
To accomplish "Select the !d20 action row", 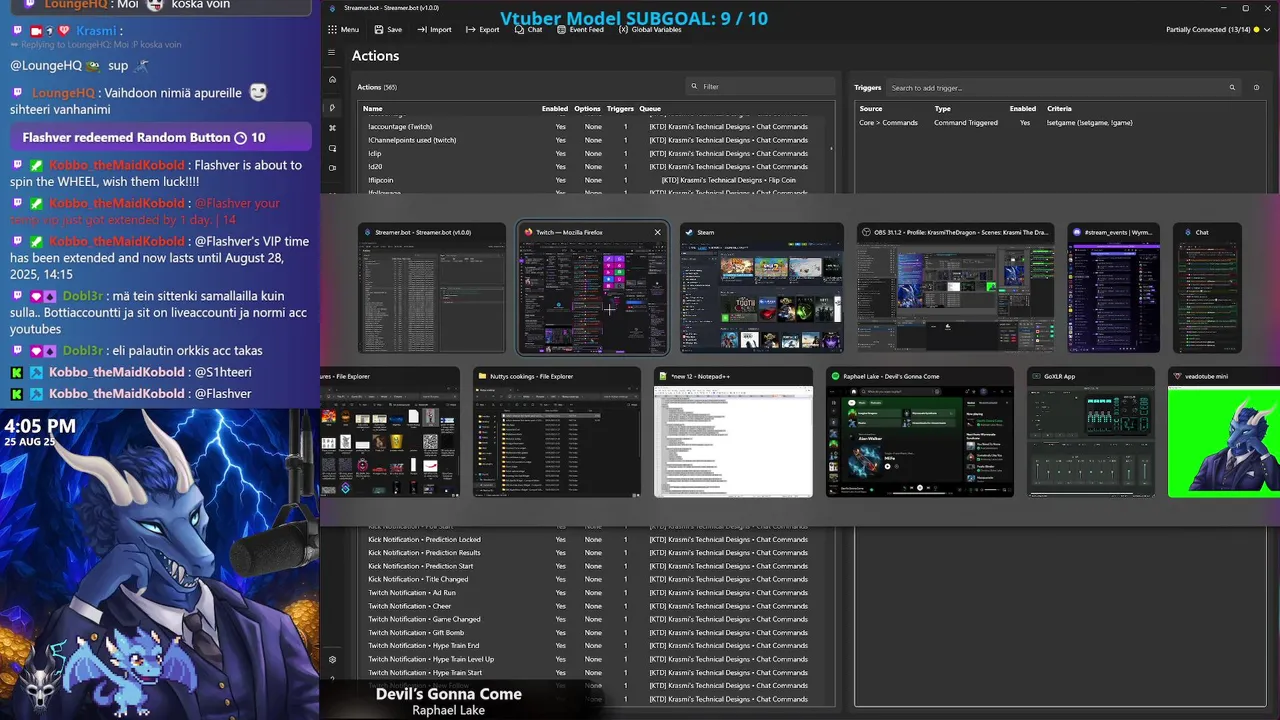I will tap(595, 167).
